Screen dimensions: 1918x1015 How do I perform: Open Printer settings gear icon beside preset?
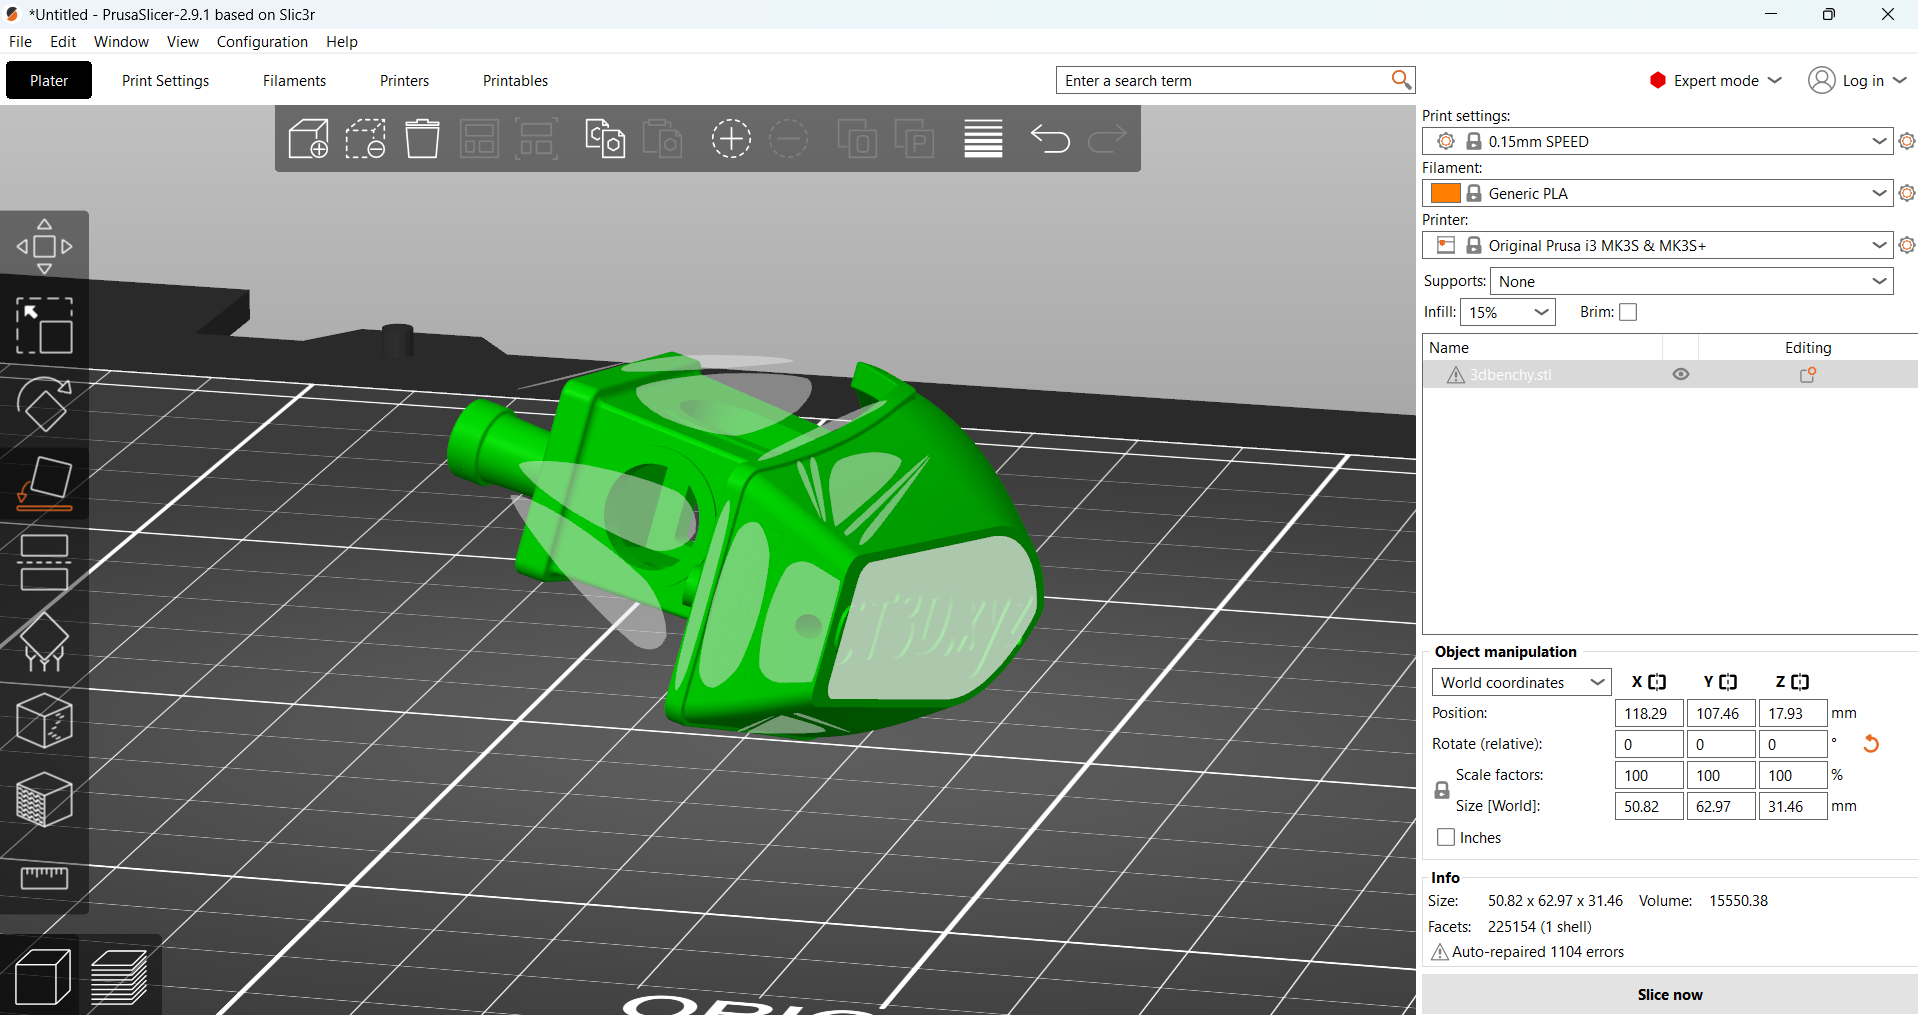tap(1907, 245)
